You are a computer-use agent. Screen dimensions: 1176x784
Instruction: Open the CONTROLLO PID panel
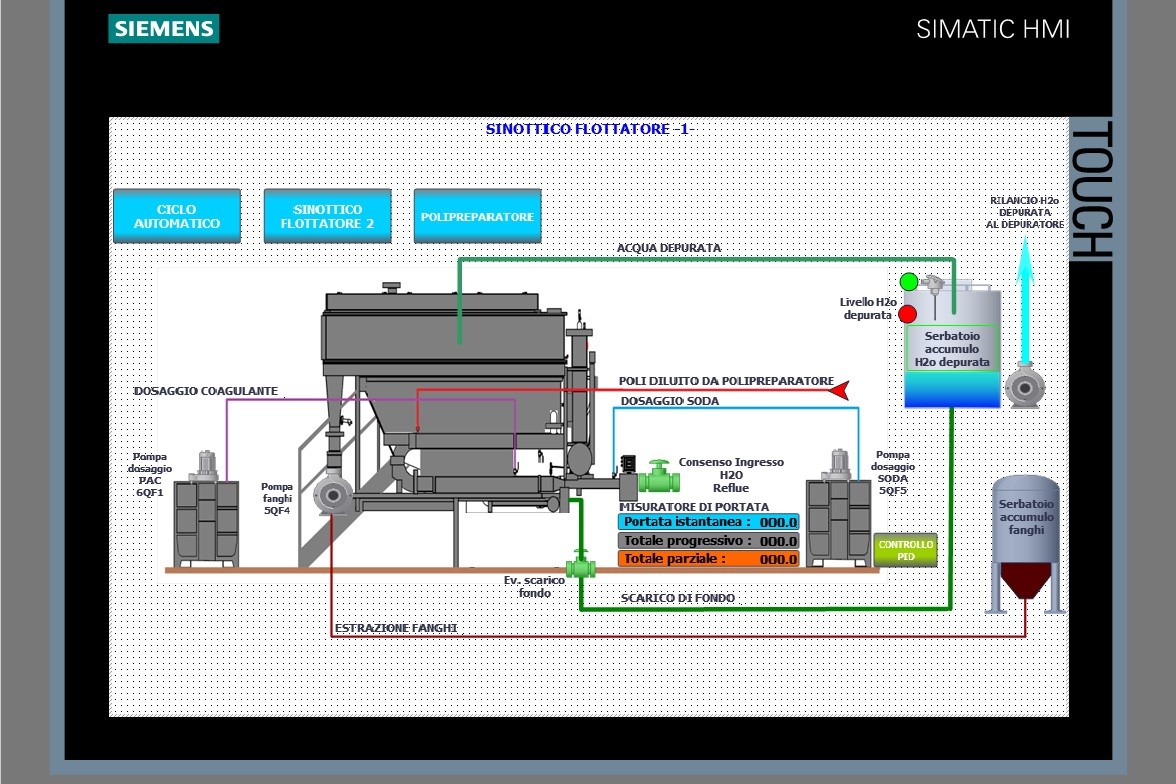[x=905, y=550]
